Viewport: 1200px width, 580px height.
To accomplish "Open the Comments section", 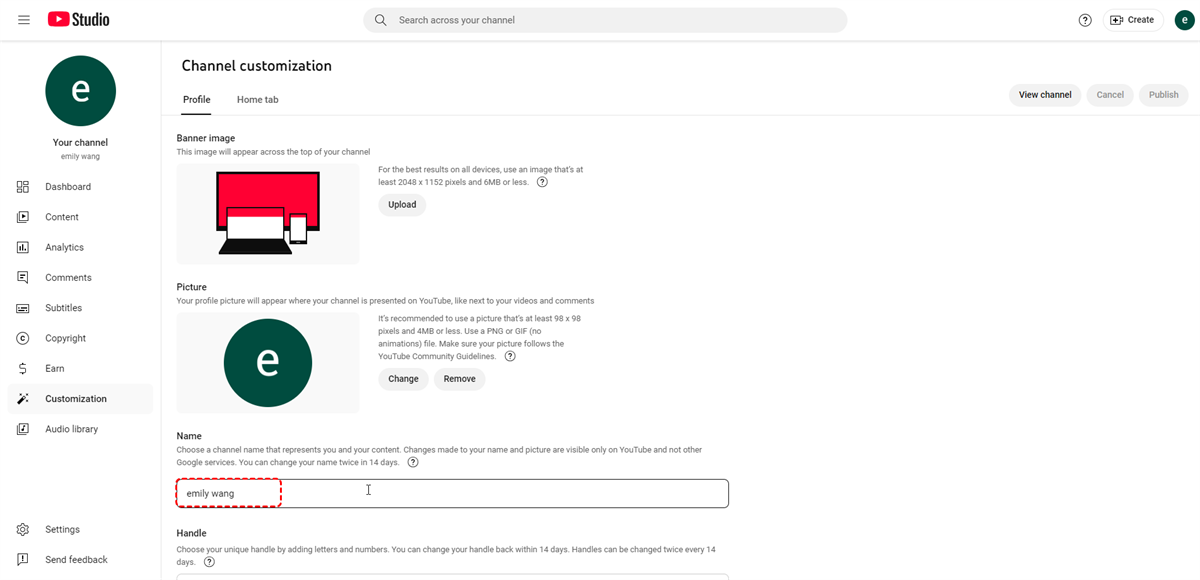I will pyautogui.click(x=68, y=278).
